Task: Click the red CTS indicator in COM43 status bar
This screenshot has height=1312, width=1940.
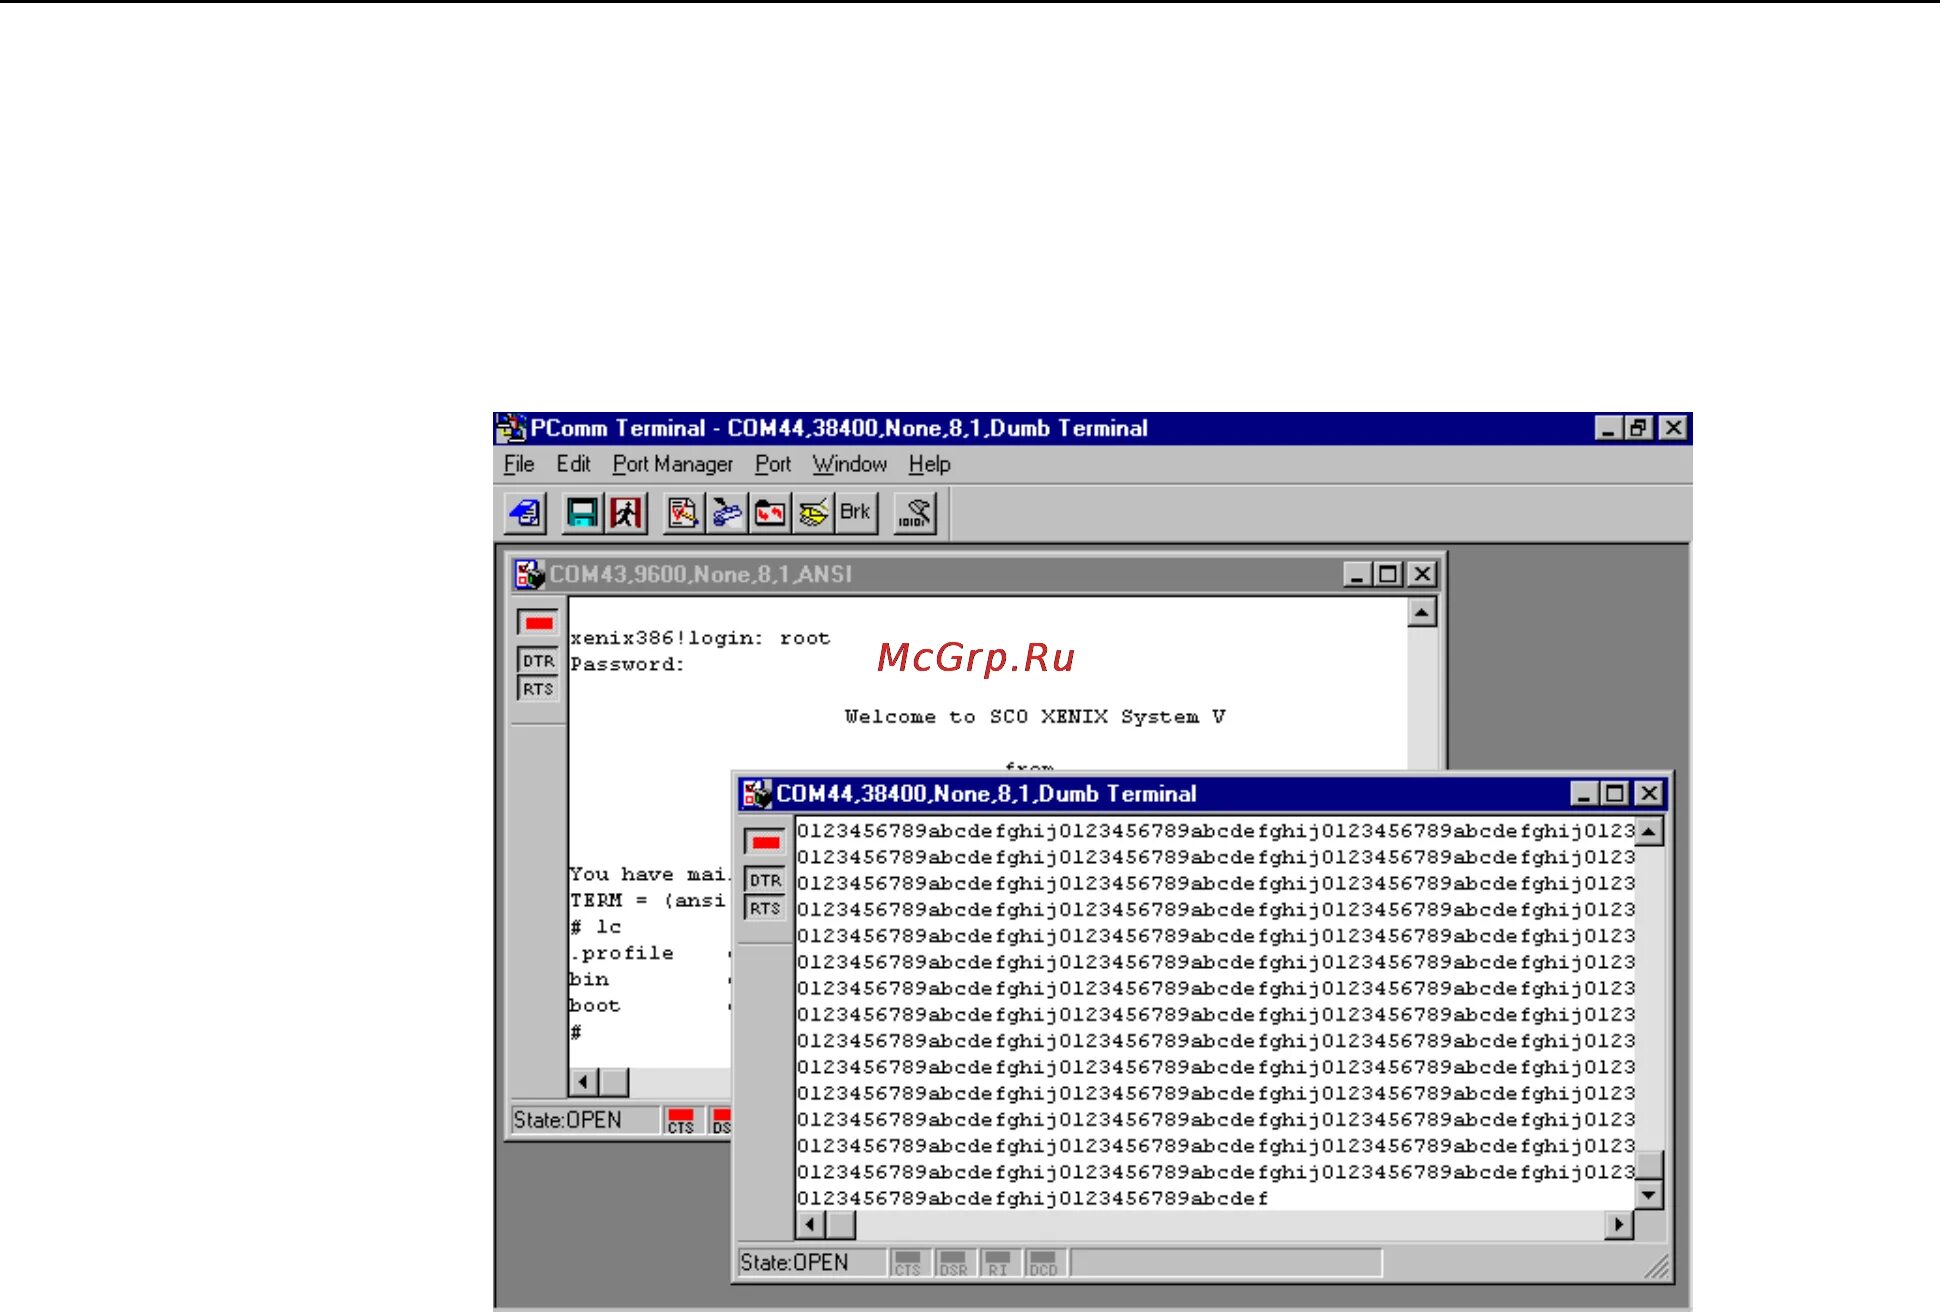Action: tap(681, 1120)
